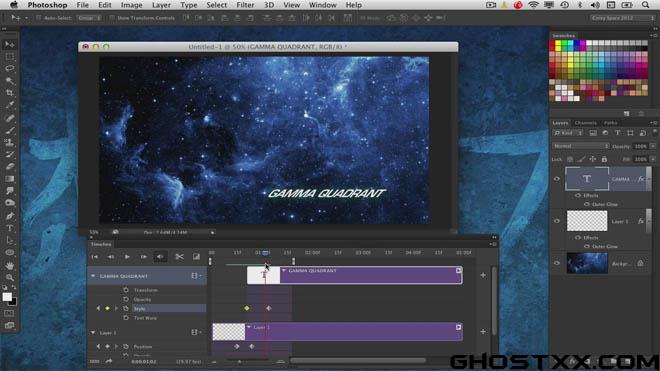Image resolution: width=660 pixels, height=371 pixels.
Task: Add media to GAMMA QUADRANT track
Action: click(483, 275)
